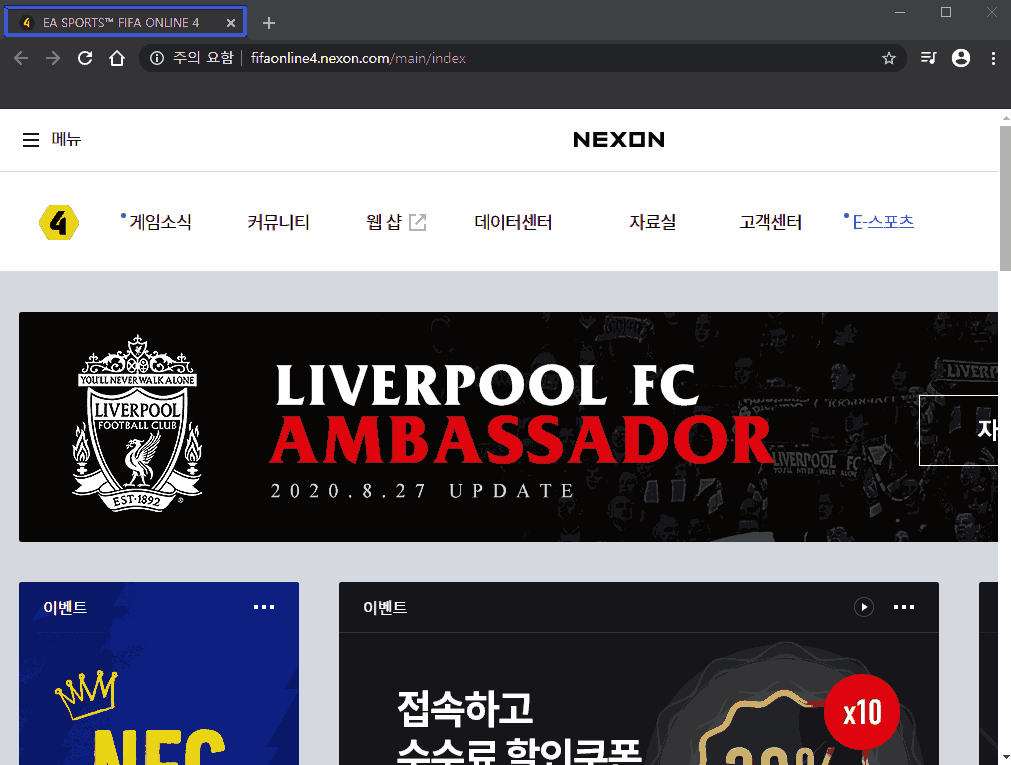Open the 고객센터 menu
1011x765 pixels.
click(x=771, y=222)
